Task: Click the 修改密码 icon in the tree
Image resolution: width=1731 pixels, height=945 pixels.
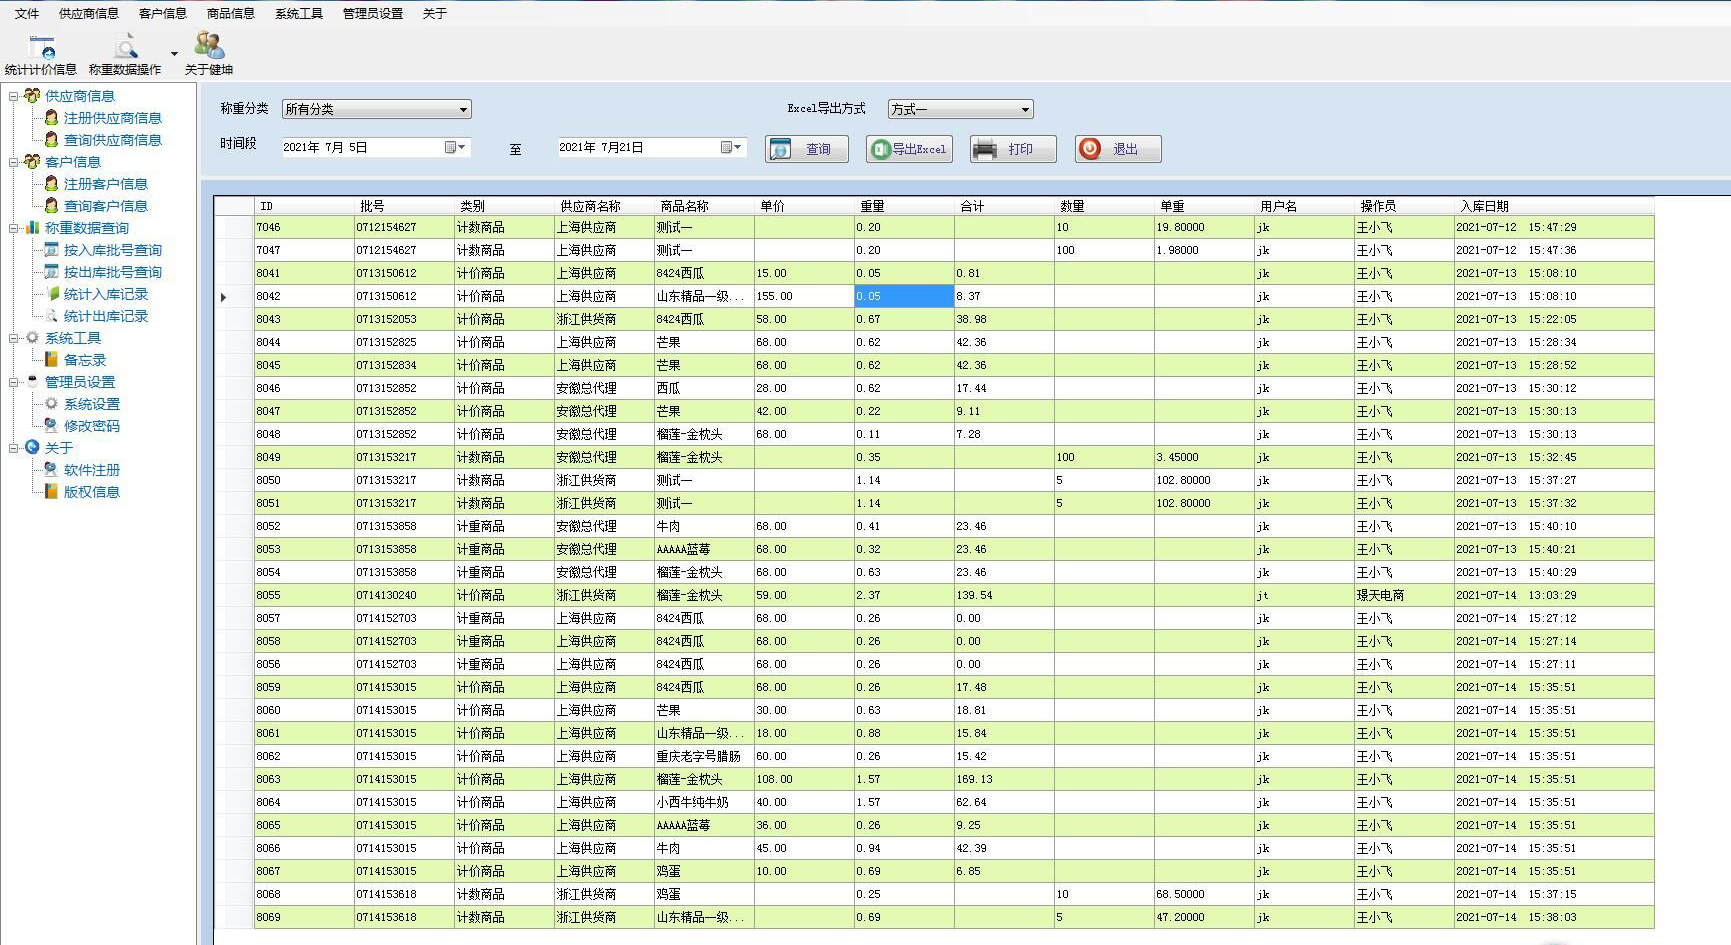Action: pos(51,426)
